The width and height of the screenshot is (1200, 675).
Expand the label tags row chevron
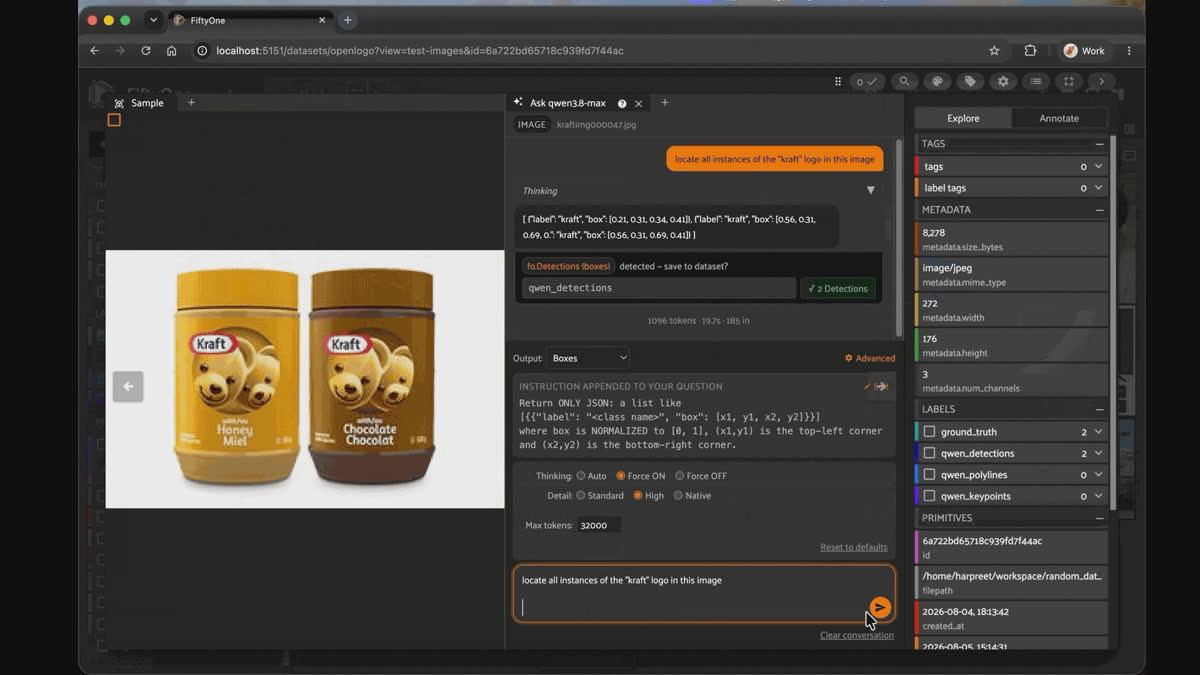coord(1098,188)
